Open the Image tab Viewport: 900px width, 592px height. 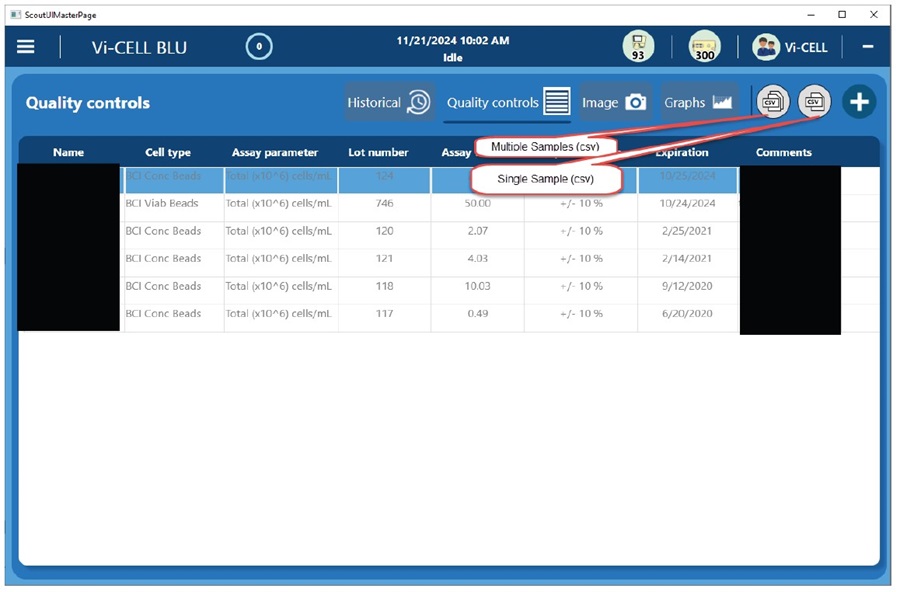click(x=614, y=103)
